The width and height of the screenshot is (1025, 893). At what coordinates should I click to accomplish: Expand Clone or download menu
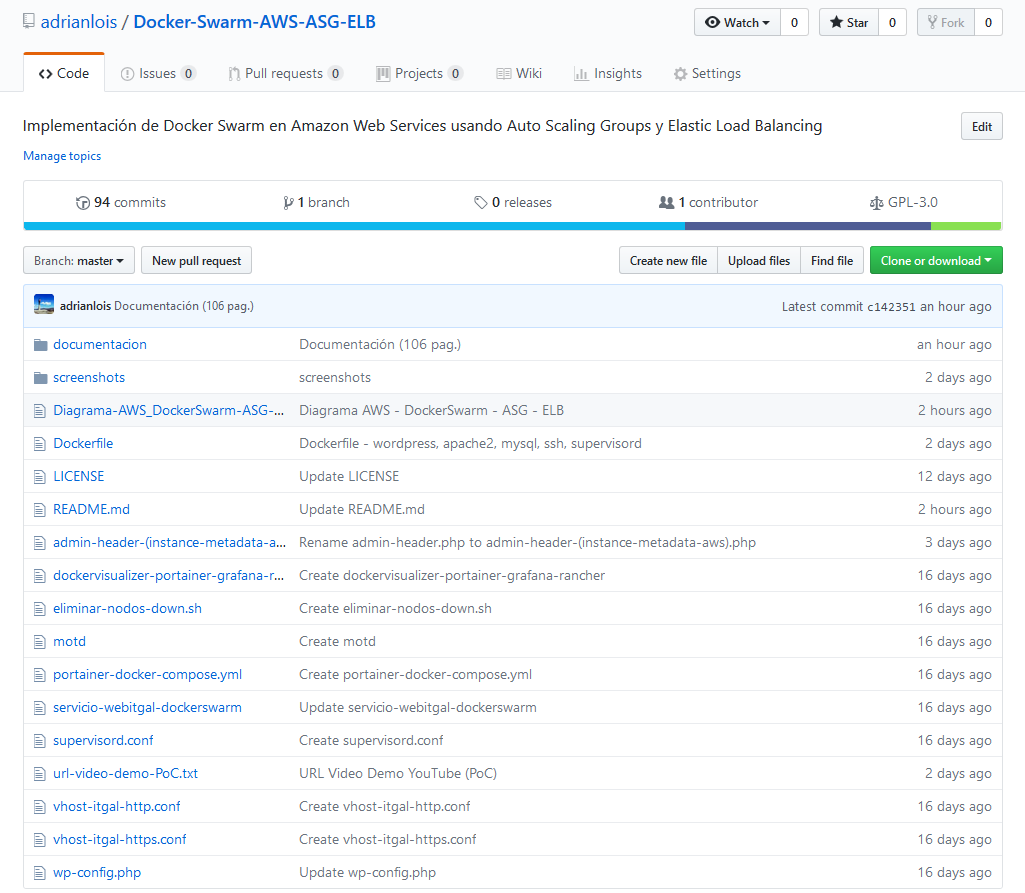click(935, 260)
